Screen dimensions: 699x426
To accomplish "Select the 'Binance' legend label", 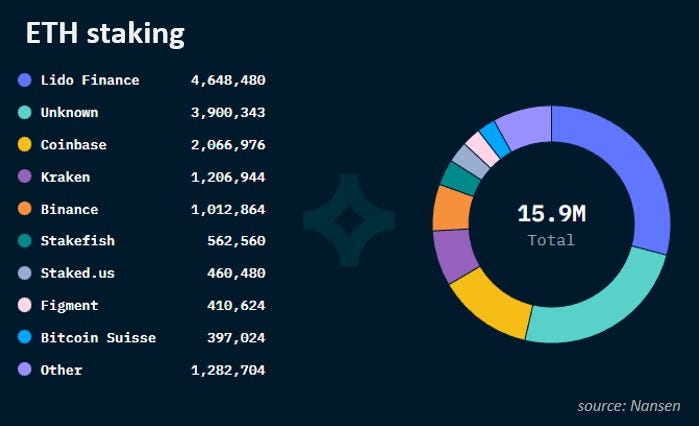I will point(70,209).
